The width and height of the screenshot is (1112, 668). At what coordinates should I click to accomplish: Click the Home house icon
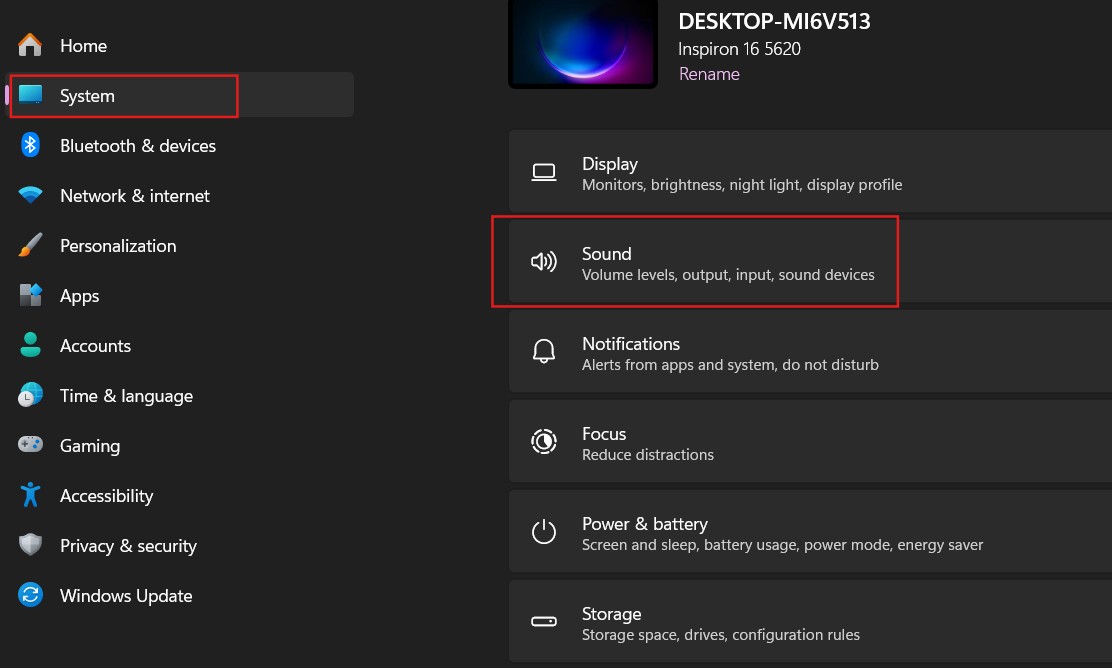pyautogui.click(x=30, y=45)
